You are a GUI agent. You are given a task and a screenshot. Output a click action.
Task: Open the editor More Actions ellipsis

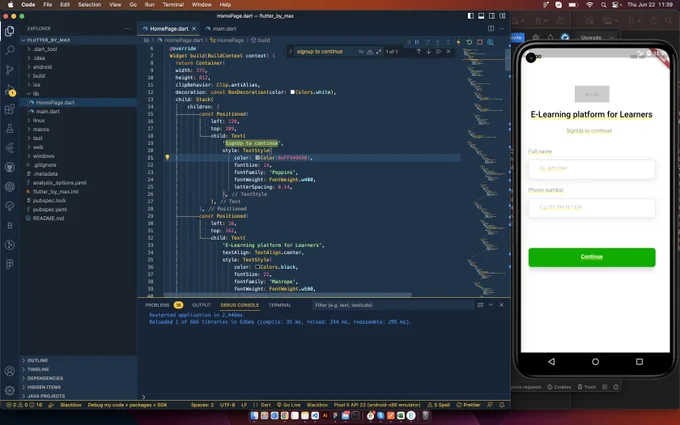click(x=501, y=29)
